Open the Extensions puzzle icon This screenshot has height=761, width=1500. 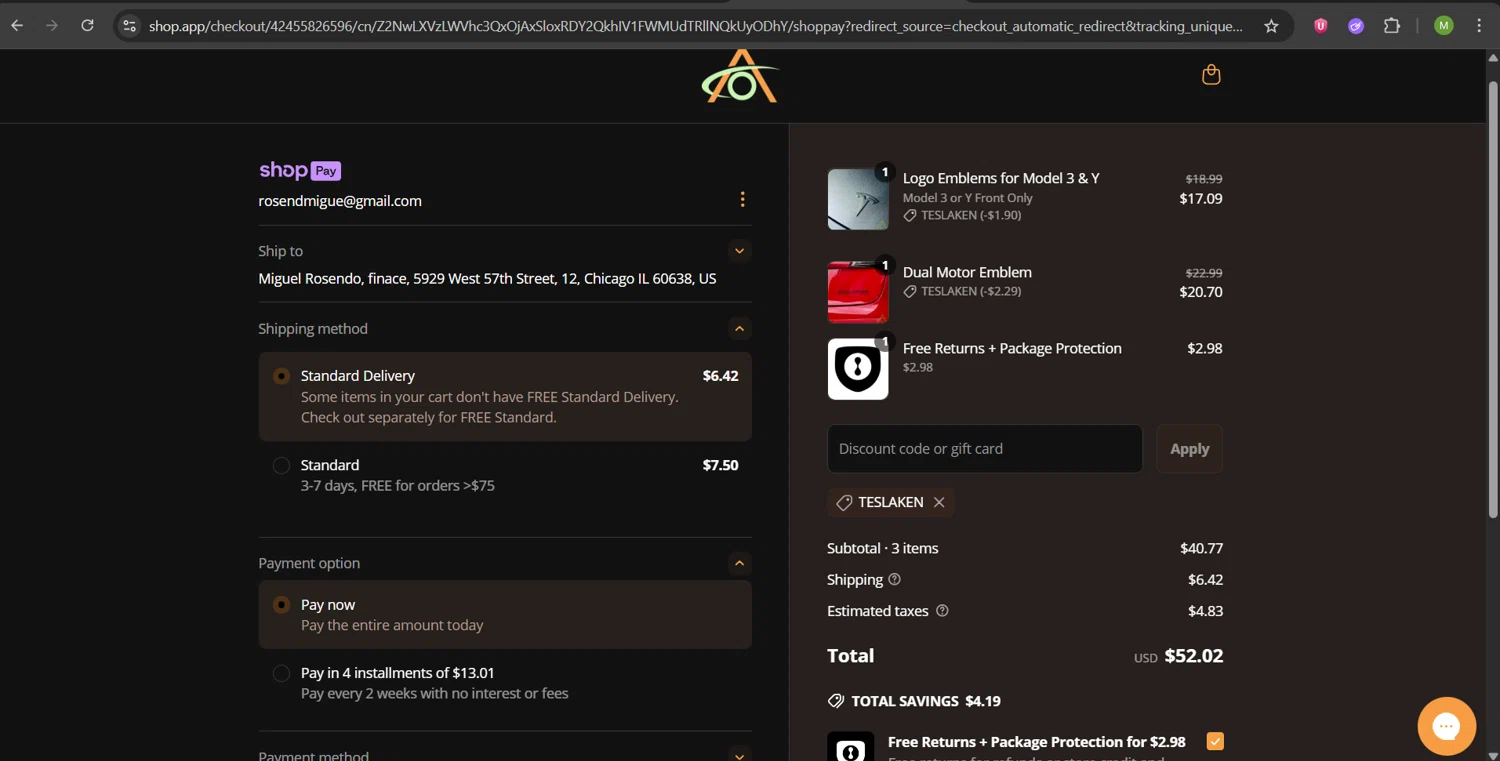click(1392, 26)
